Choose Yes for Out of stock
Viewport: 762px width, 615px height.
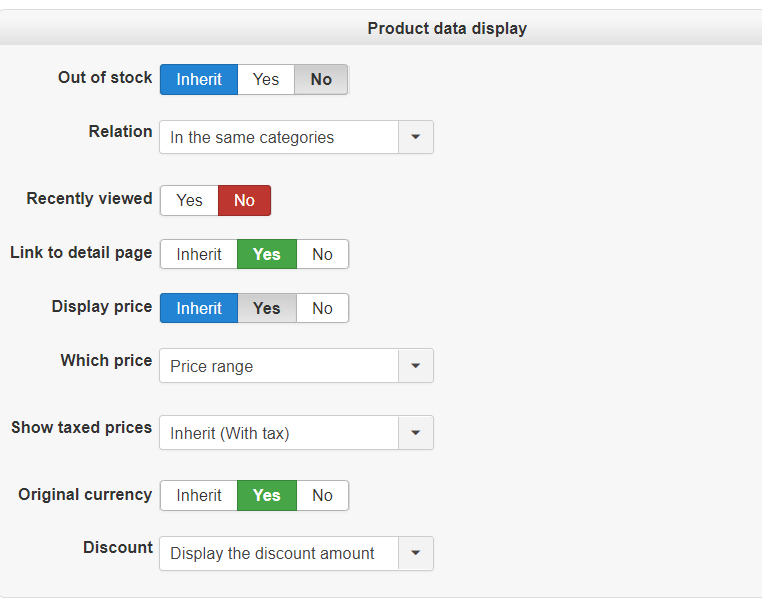(x=266, y=80)
